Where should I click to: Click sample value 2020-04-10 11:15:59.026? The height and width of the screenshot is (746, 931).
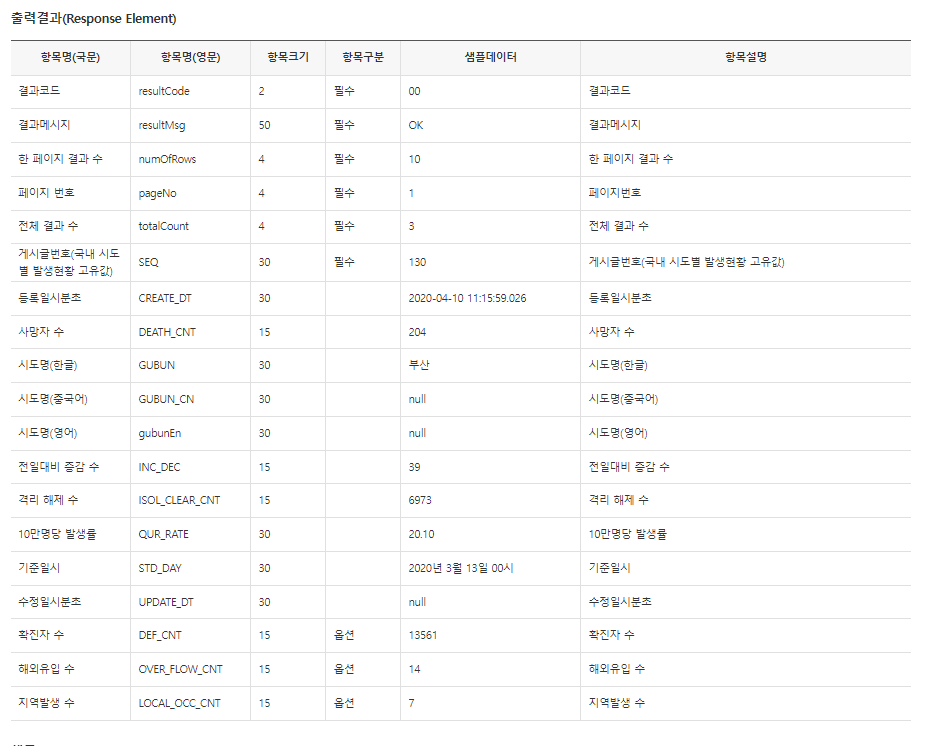tap(467, 298)
